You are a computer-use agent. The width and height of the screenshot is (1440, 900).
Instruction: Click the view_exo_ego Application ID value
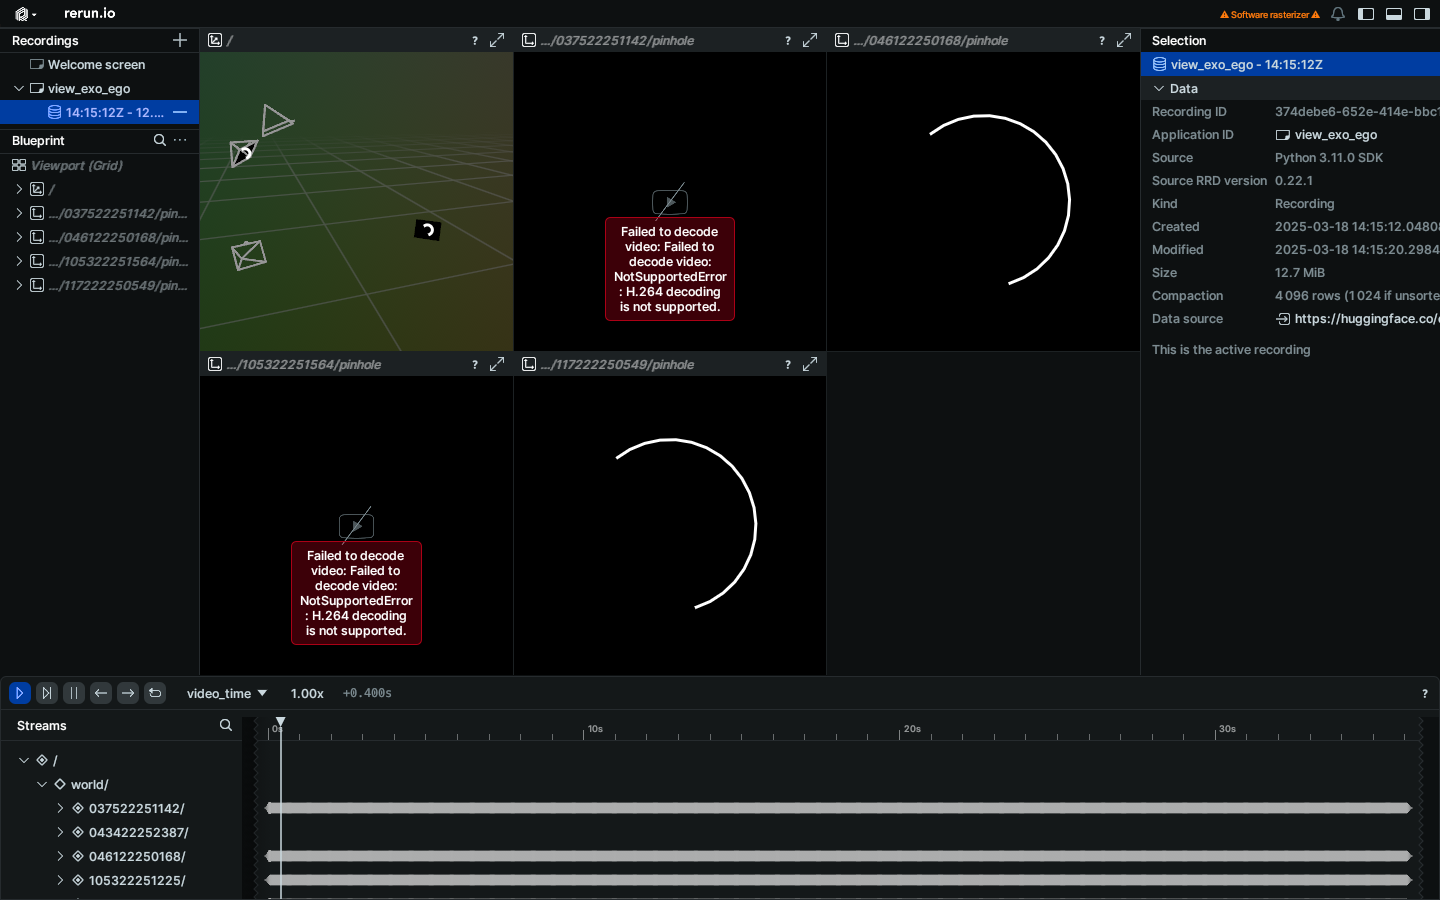1326,135
